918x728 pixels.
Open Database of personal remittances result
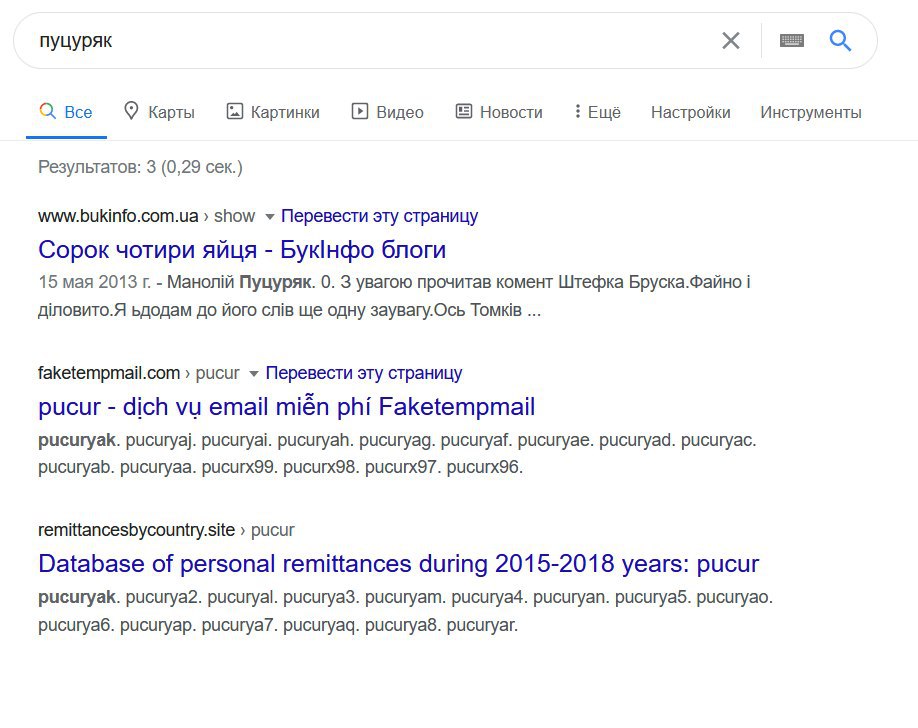coord(399,563)
